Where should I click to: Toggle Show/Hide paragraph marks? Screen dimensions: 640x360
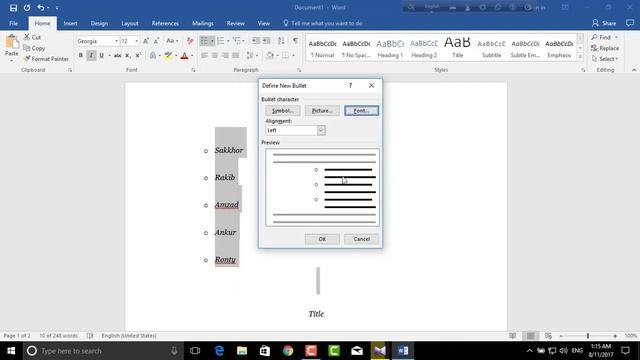pos(295,40)
